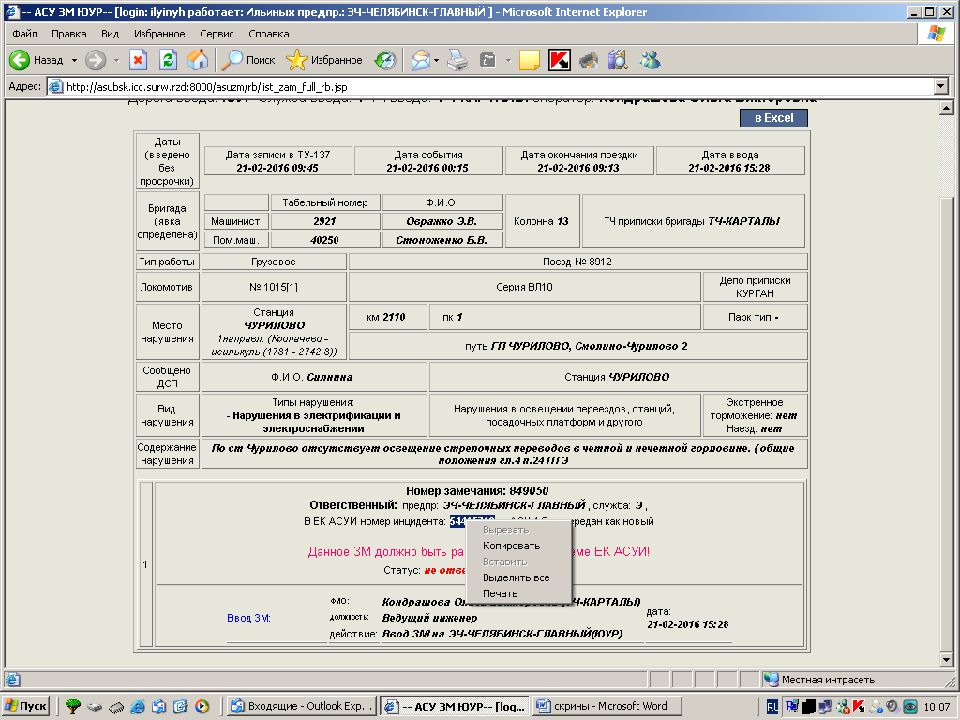960x720 pixels.
Task: Click the page scrollbar up arrow
Action: 946,109
